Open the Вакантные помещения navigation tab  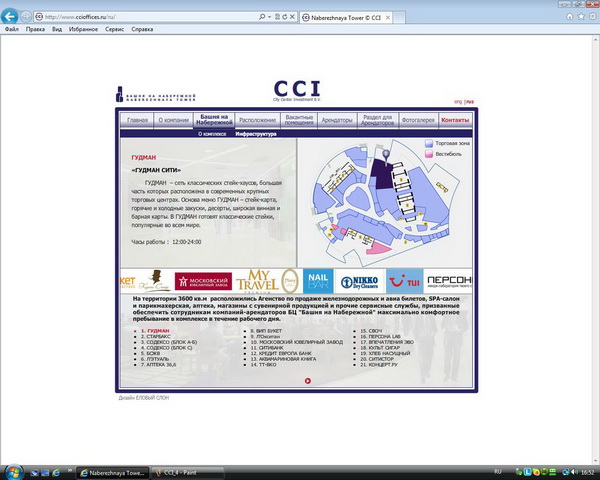(x=299, y=120)
